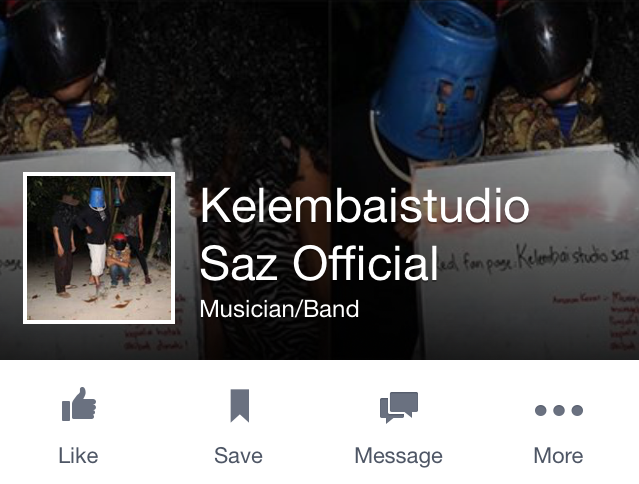639x484 pixels.
Task: Select the "Kelembaistudio" page title line
Action: 364,206
